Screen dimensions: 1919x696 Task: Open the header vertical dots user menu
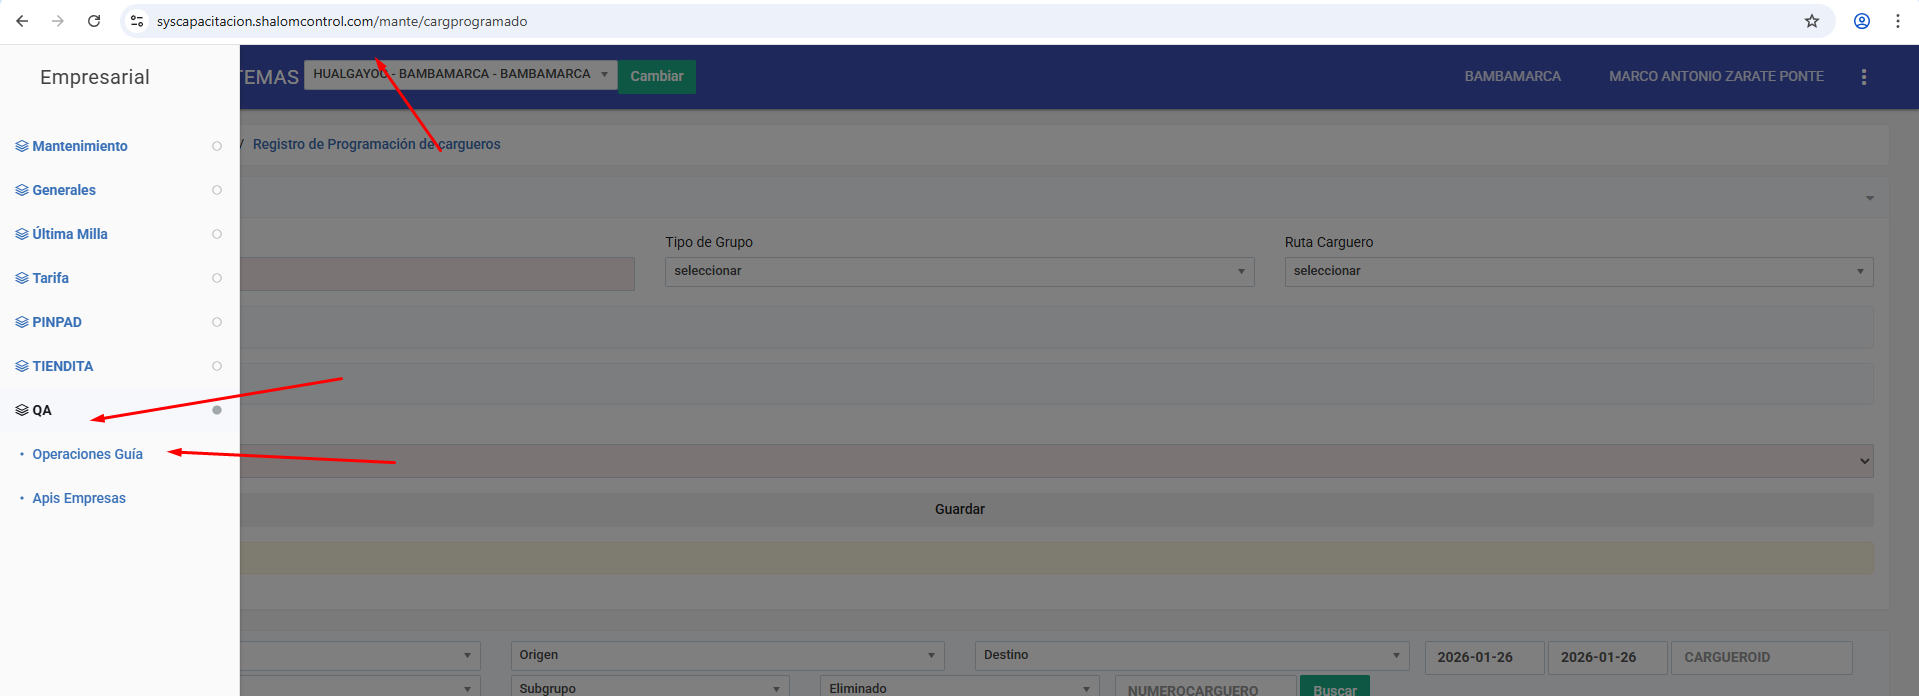[1863, 77]
